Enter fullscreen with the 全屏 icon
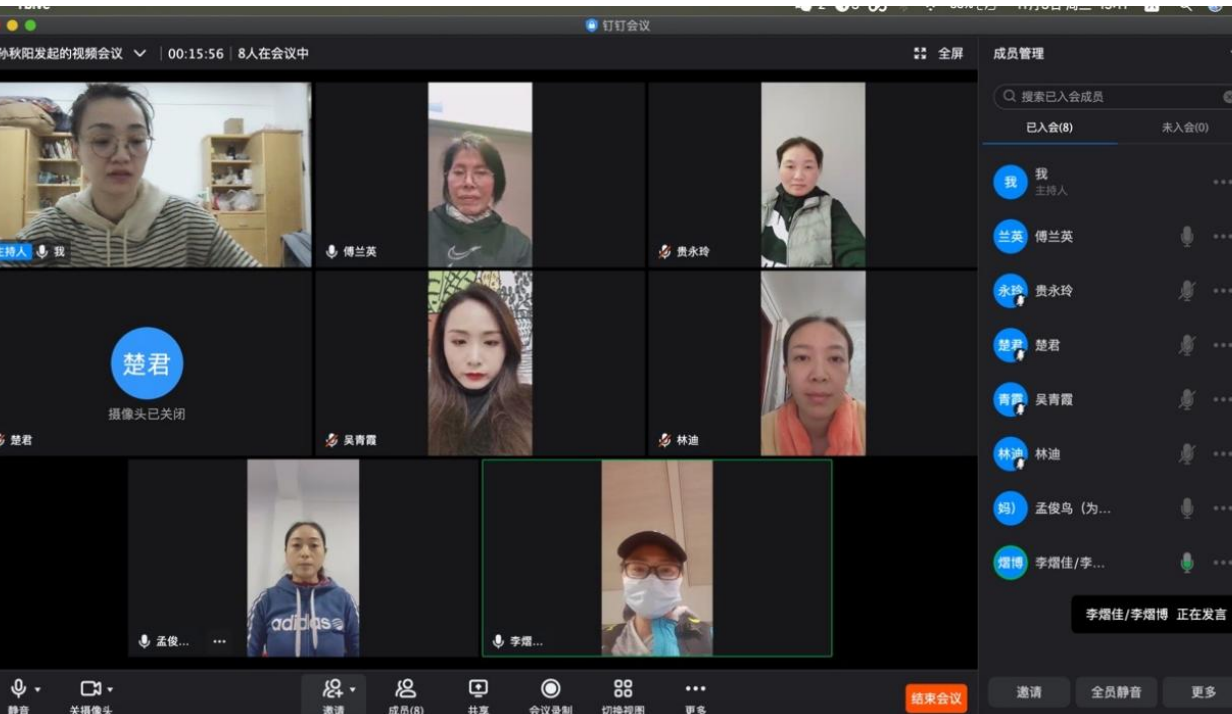This screenshot has height=714, width=1232. pyautogui.click(x=938, y=54)
